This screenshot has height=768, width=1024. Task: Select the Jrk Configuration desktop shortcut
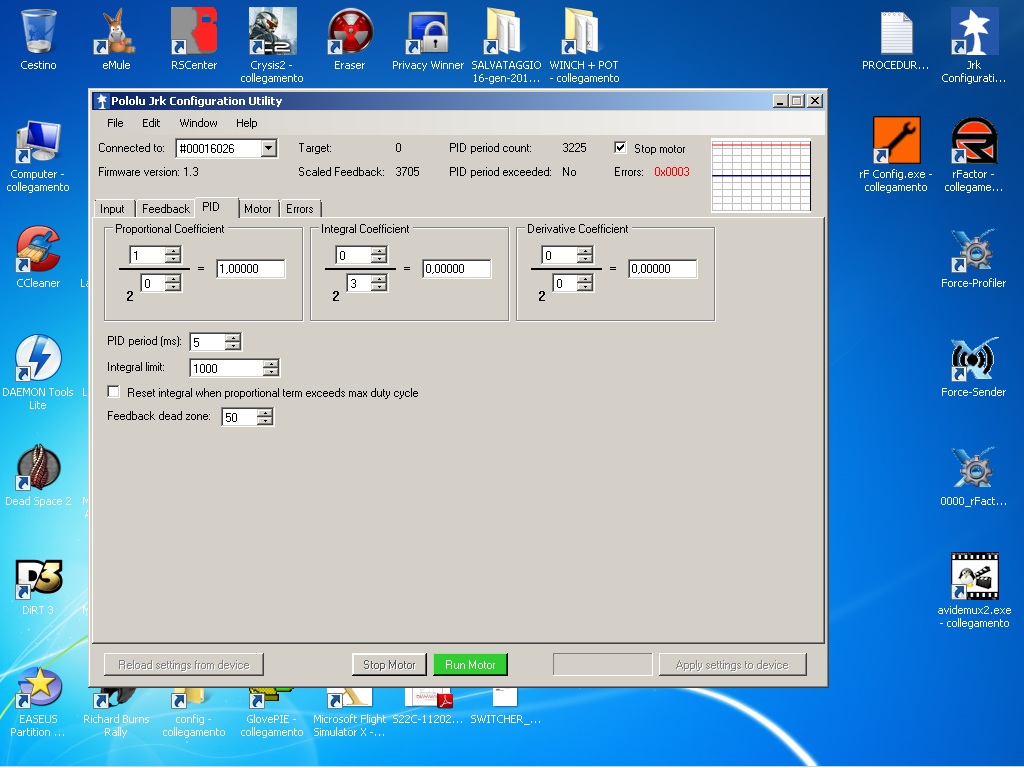(974, 33)
